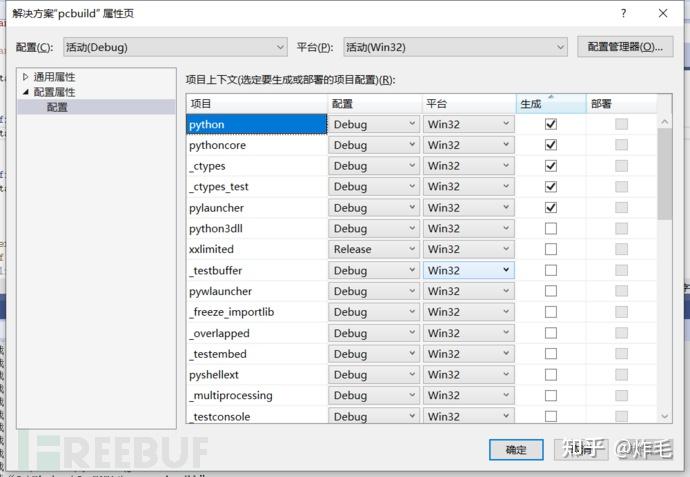Open 配置管理器 configuration manager
Screen dimensions: 690x477
tap(625, 47)
